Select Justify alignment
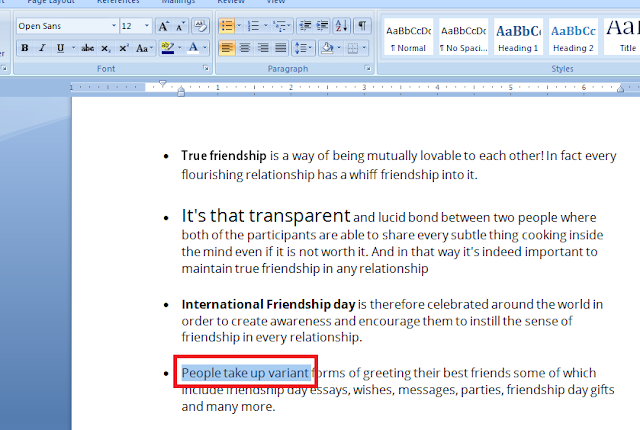The image size is (640, 430). pos(280,48)
